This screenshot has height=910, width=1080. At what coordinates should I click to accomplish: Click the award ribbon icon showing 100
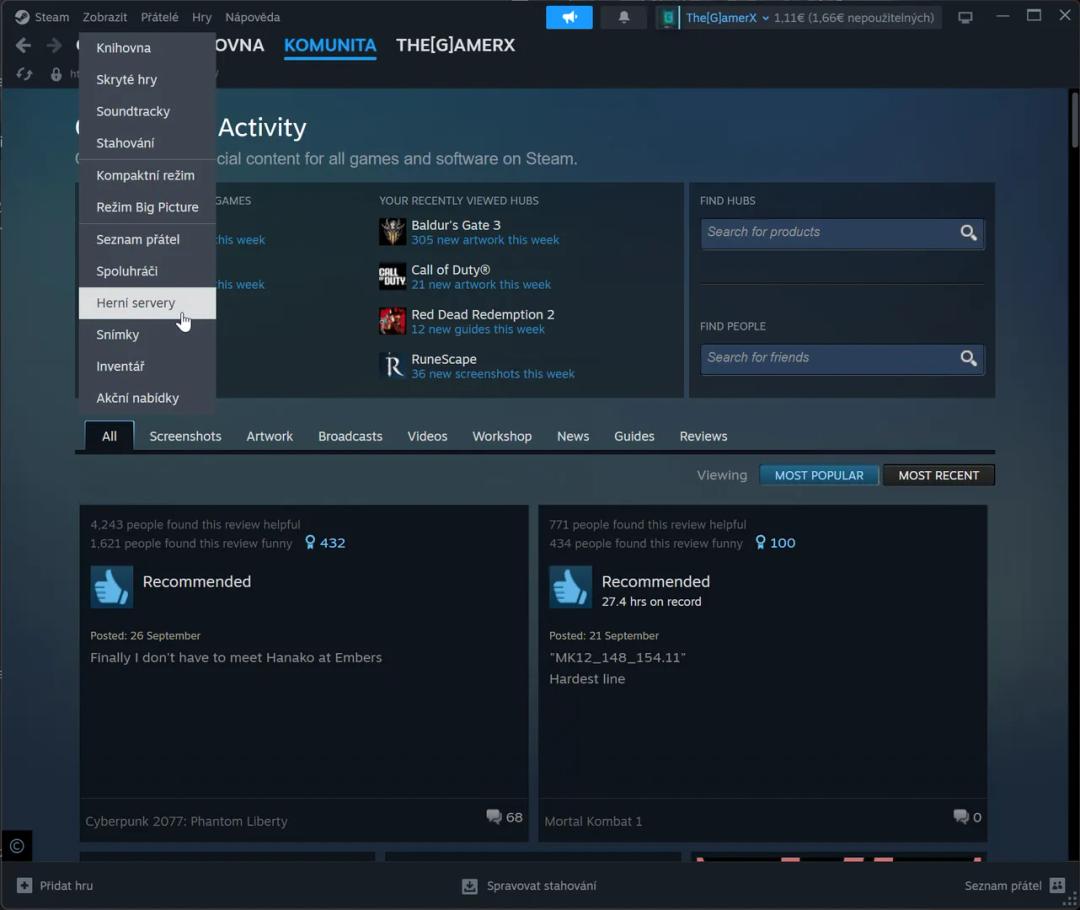pos(760,543)
